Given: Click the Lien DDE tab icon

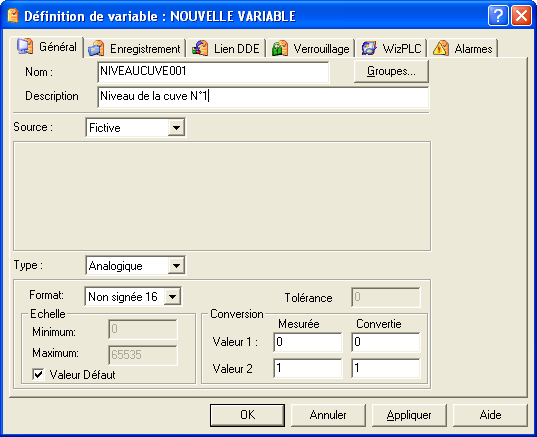Looking at the screenshot, I should tap(200, 48).
